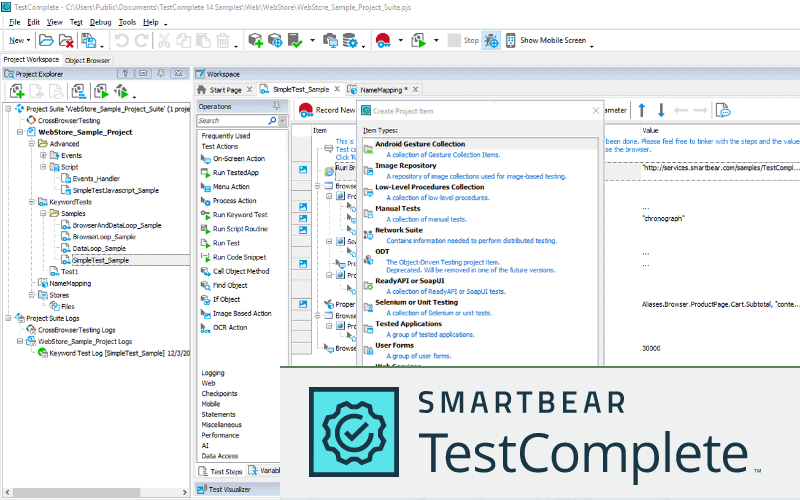Open dropdown arrow next to Run project icon
Image resolution: width=800 pixels, height=500 pixels.
coord(436,40)
